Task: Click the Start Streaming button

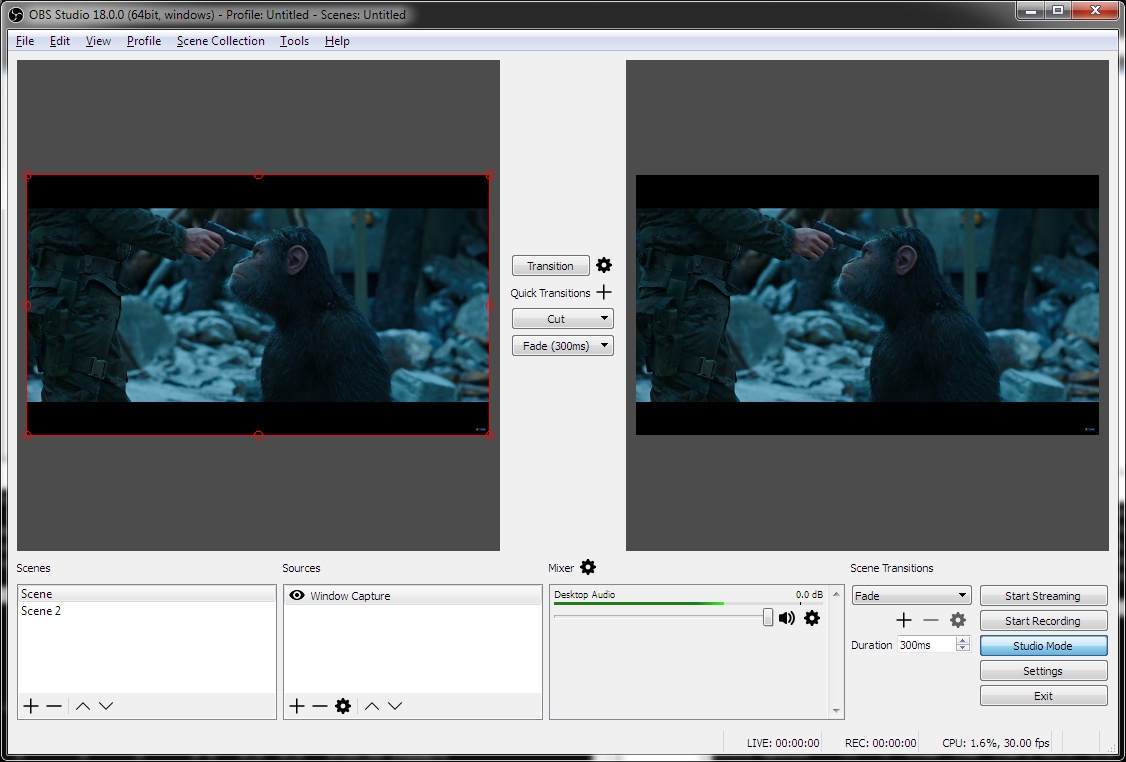Action: coord(1043,594)
